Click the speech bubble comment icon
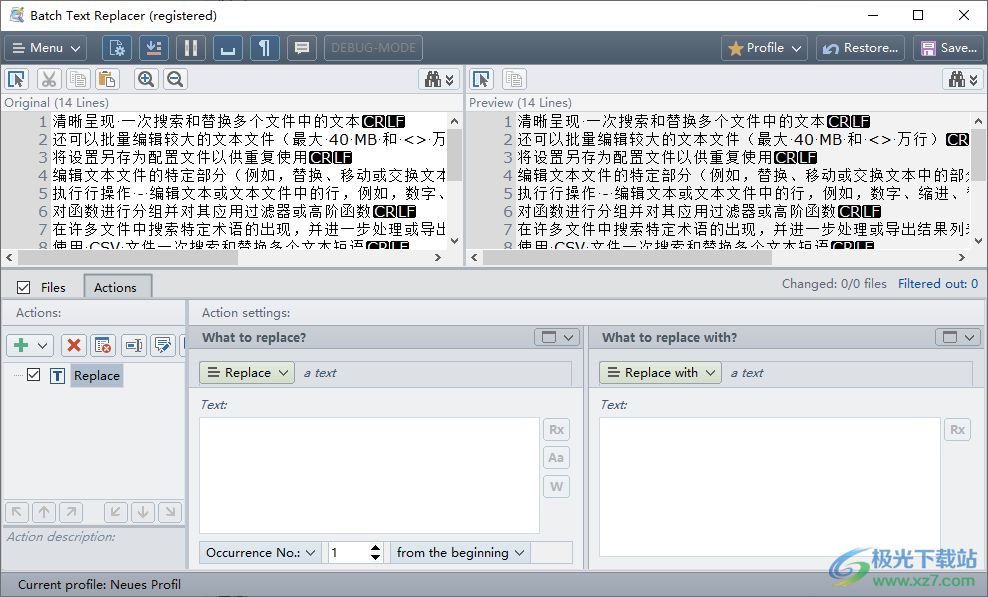The width and height of the screenshot is (988, 597). [x=302, y=48]
